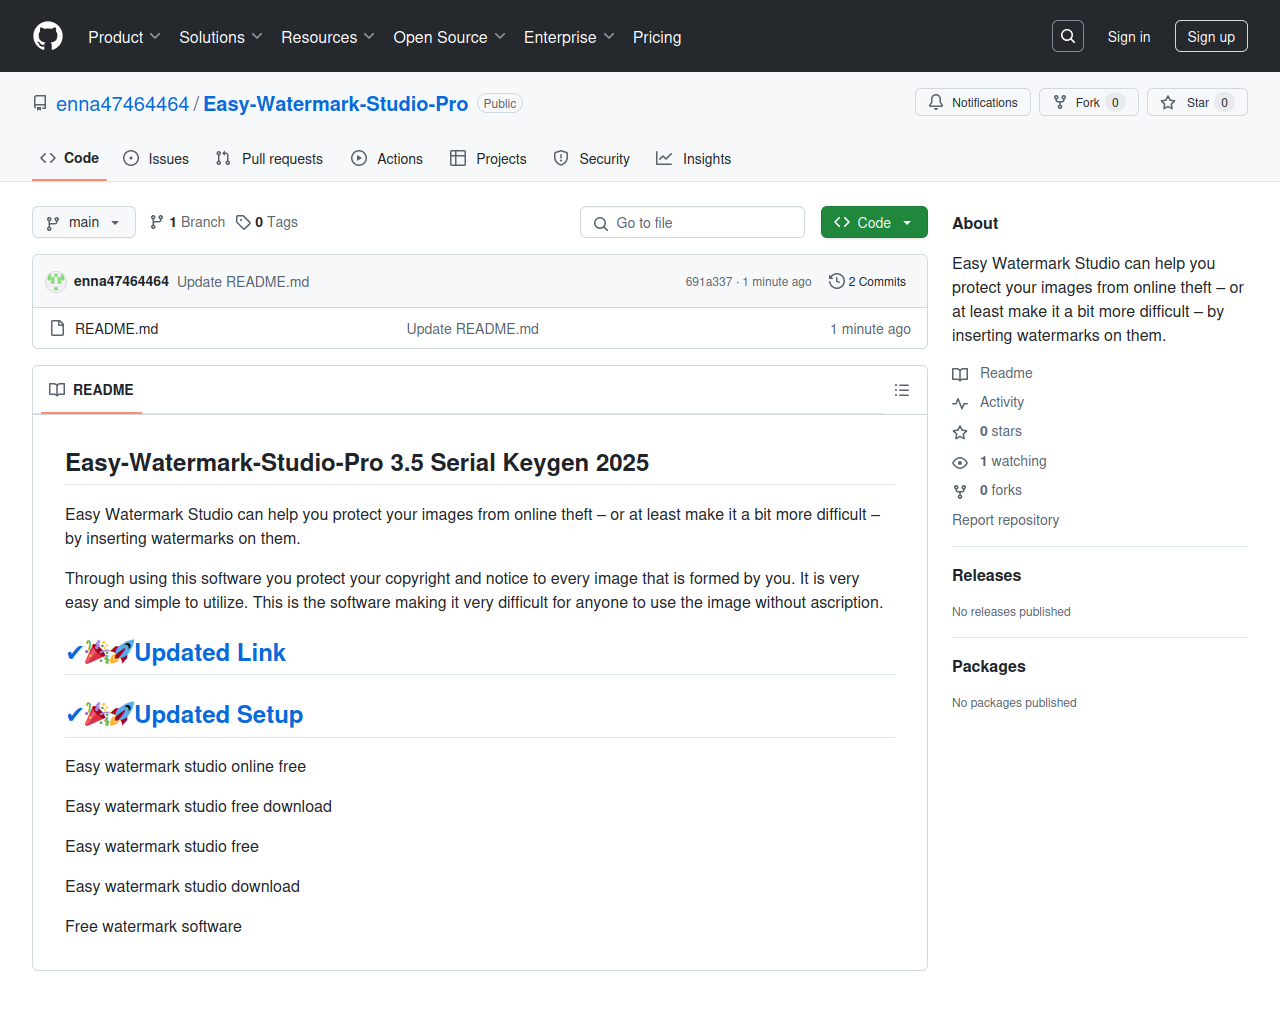
Task: Switch to the Code tab
Action: coord(69,158)
